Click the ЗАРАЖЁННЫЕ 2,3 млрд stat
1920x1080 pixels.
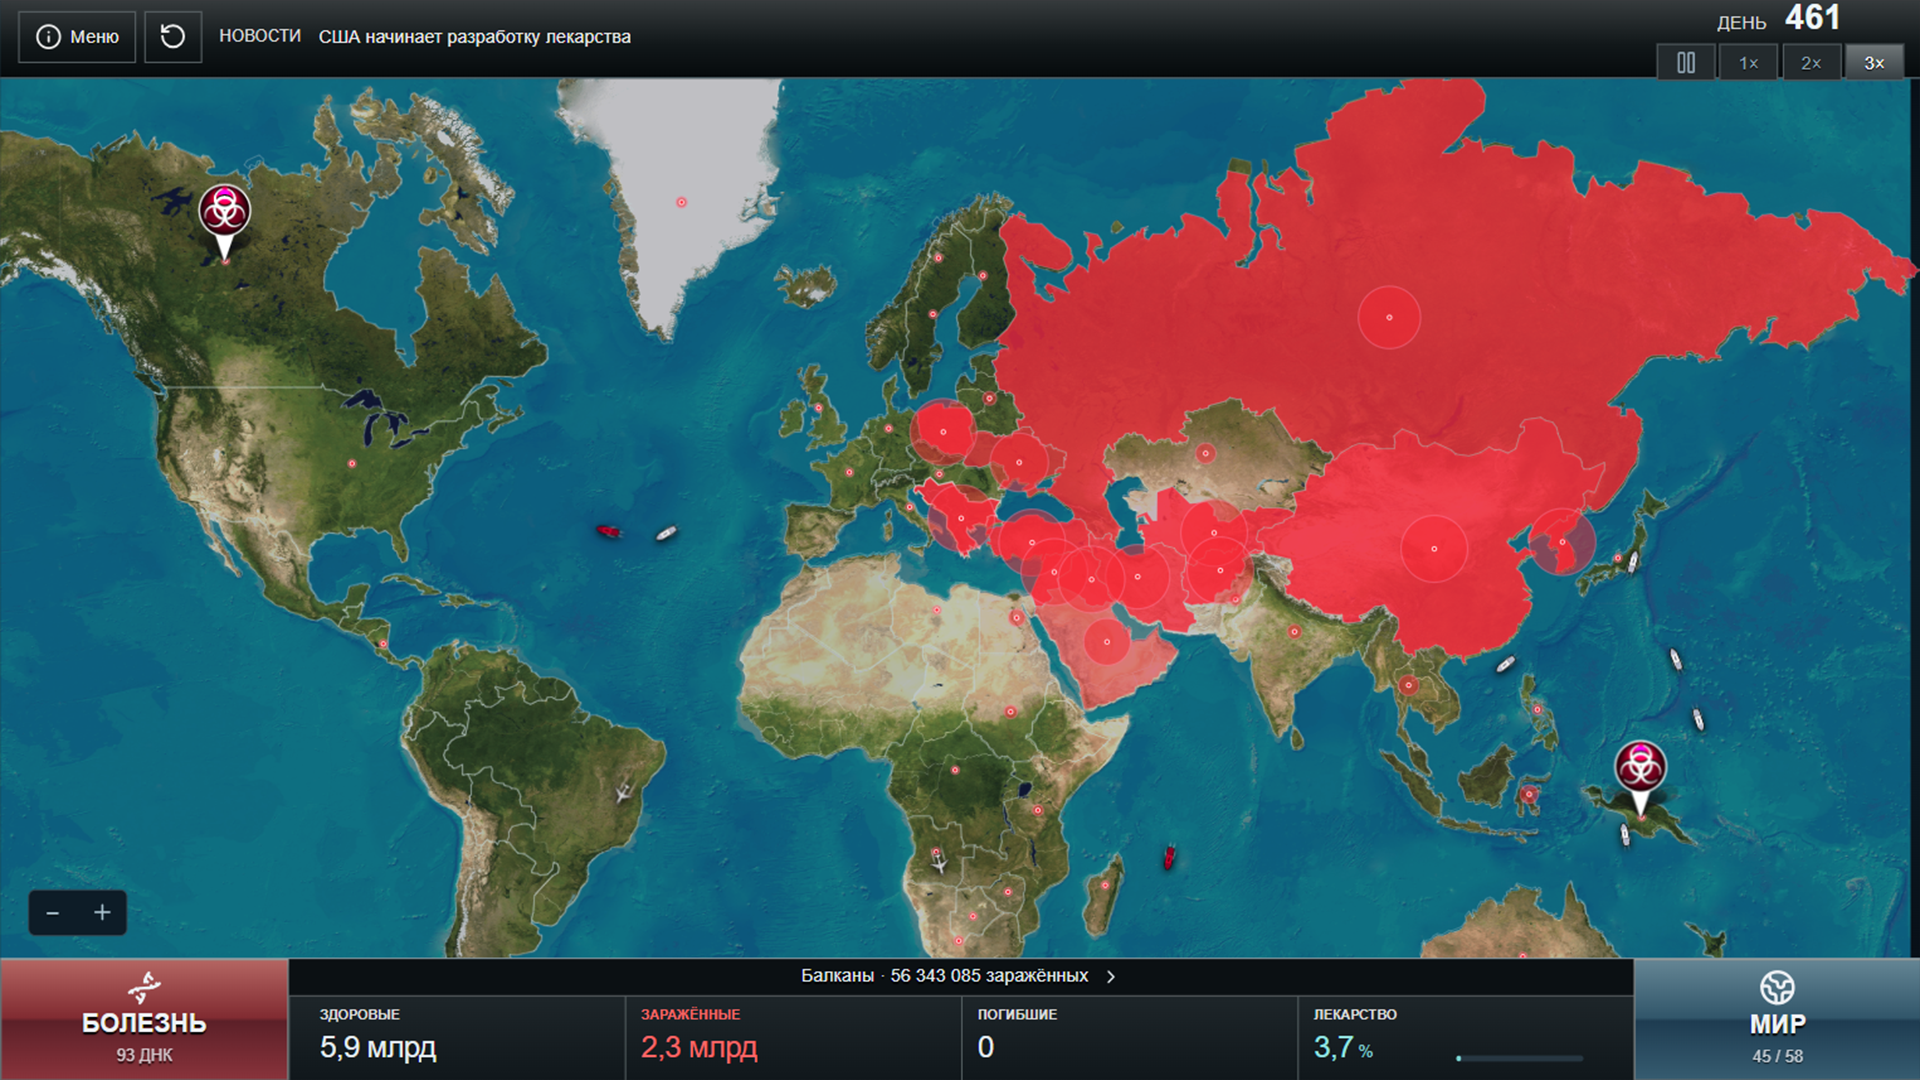(793, 1037)
